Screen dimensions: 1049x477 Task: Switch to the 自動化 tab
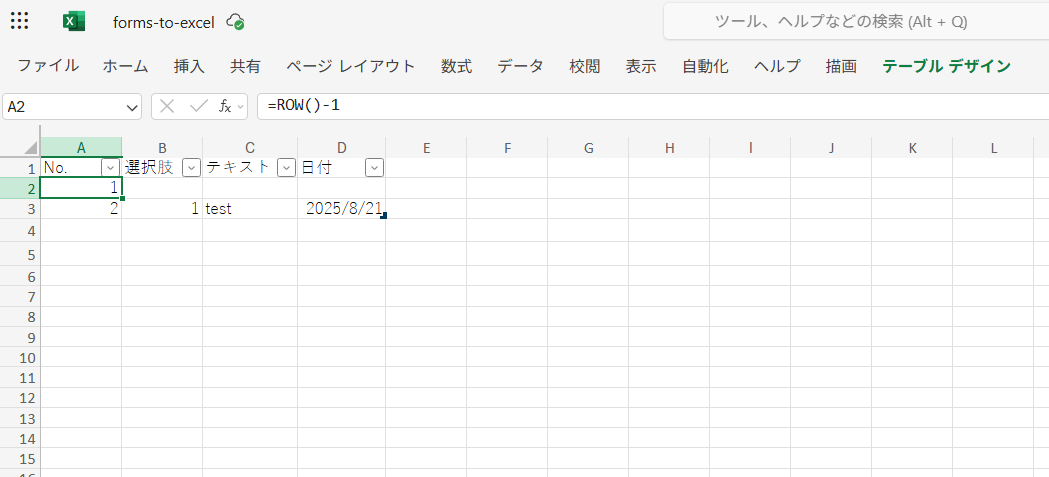pos(705,66)
